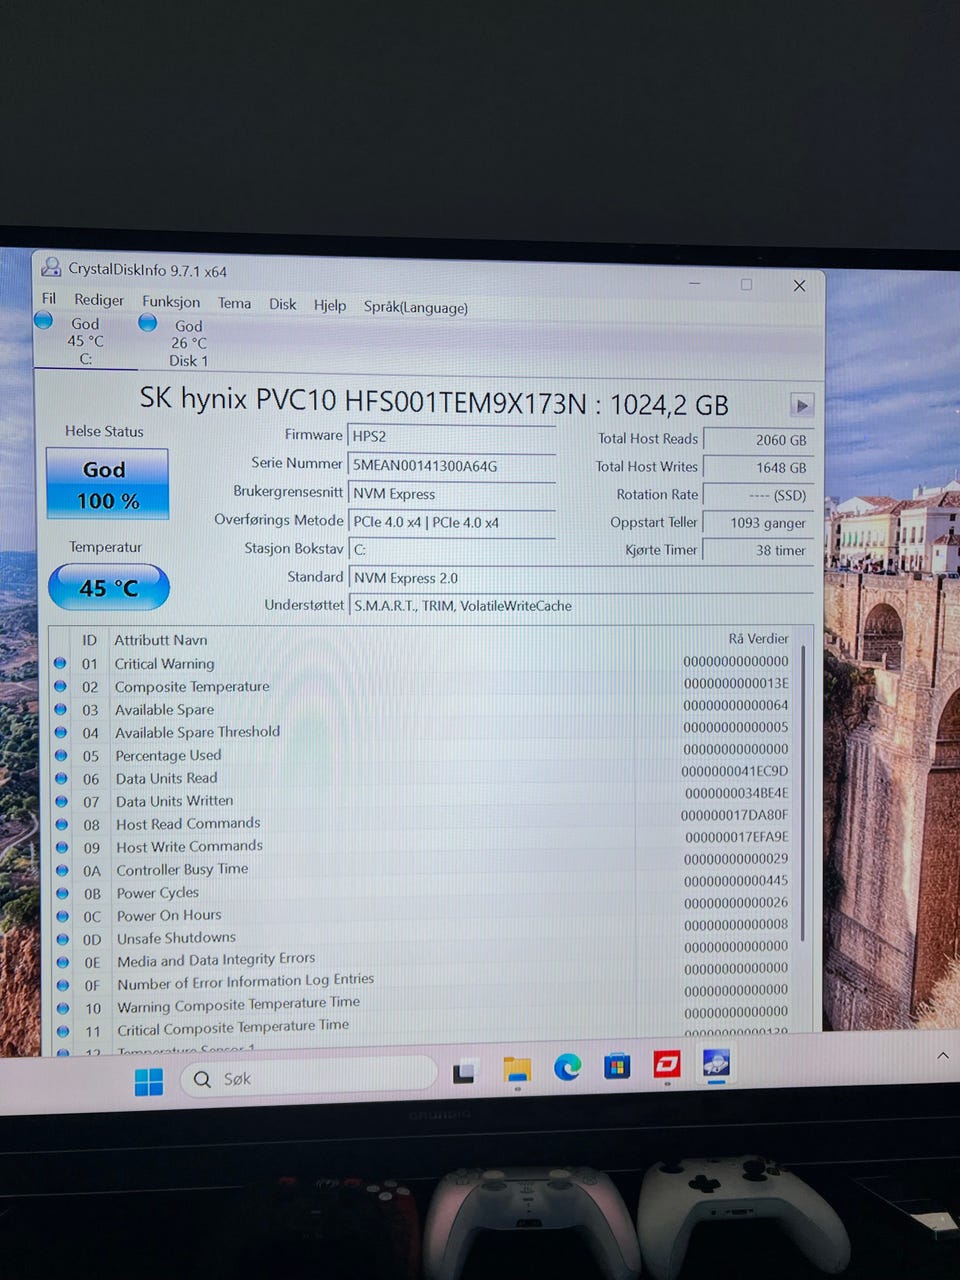Click the S.M.A.R.T., TRIM features field
This screenshot has height=1280, width=960.
coord(580,605)
